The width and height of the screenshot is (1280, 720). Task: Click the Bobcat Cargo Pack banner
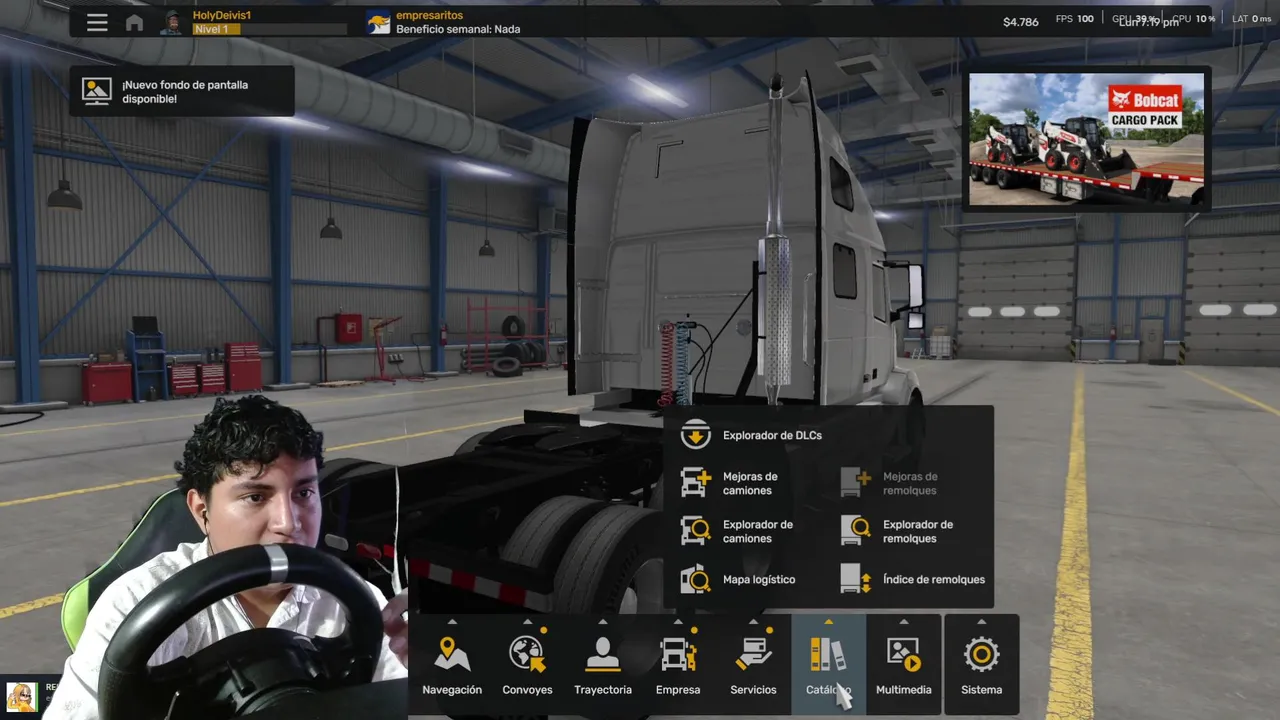click(x=1086, y=139)
